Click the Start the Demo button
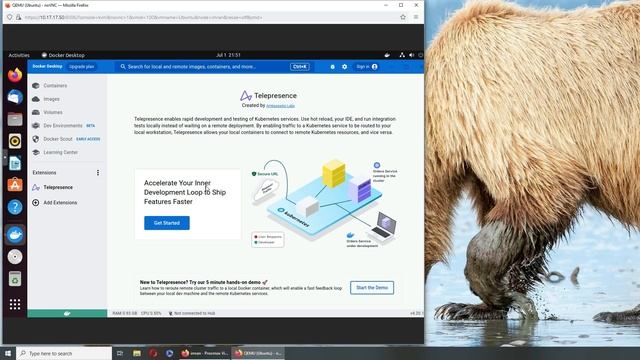The height and width of the screenshot is (360, 640). pyautogui.click(x=372, y=287)
